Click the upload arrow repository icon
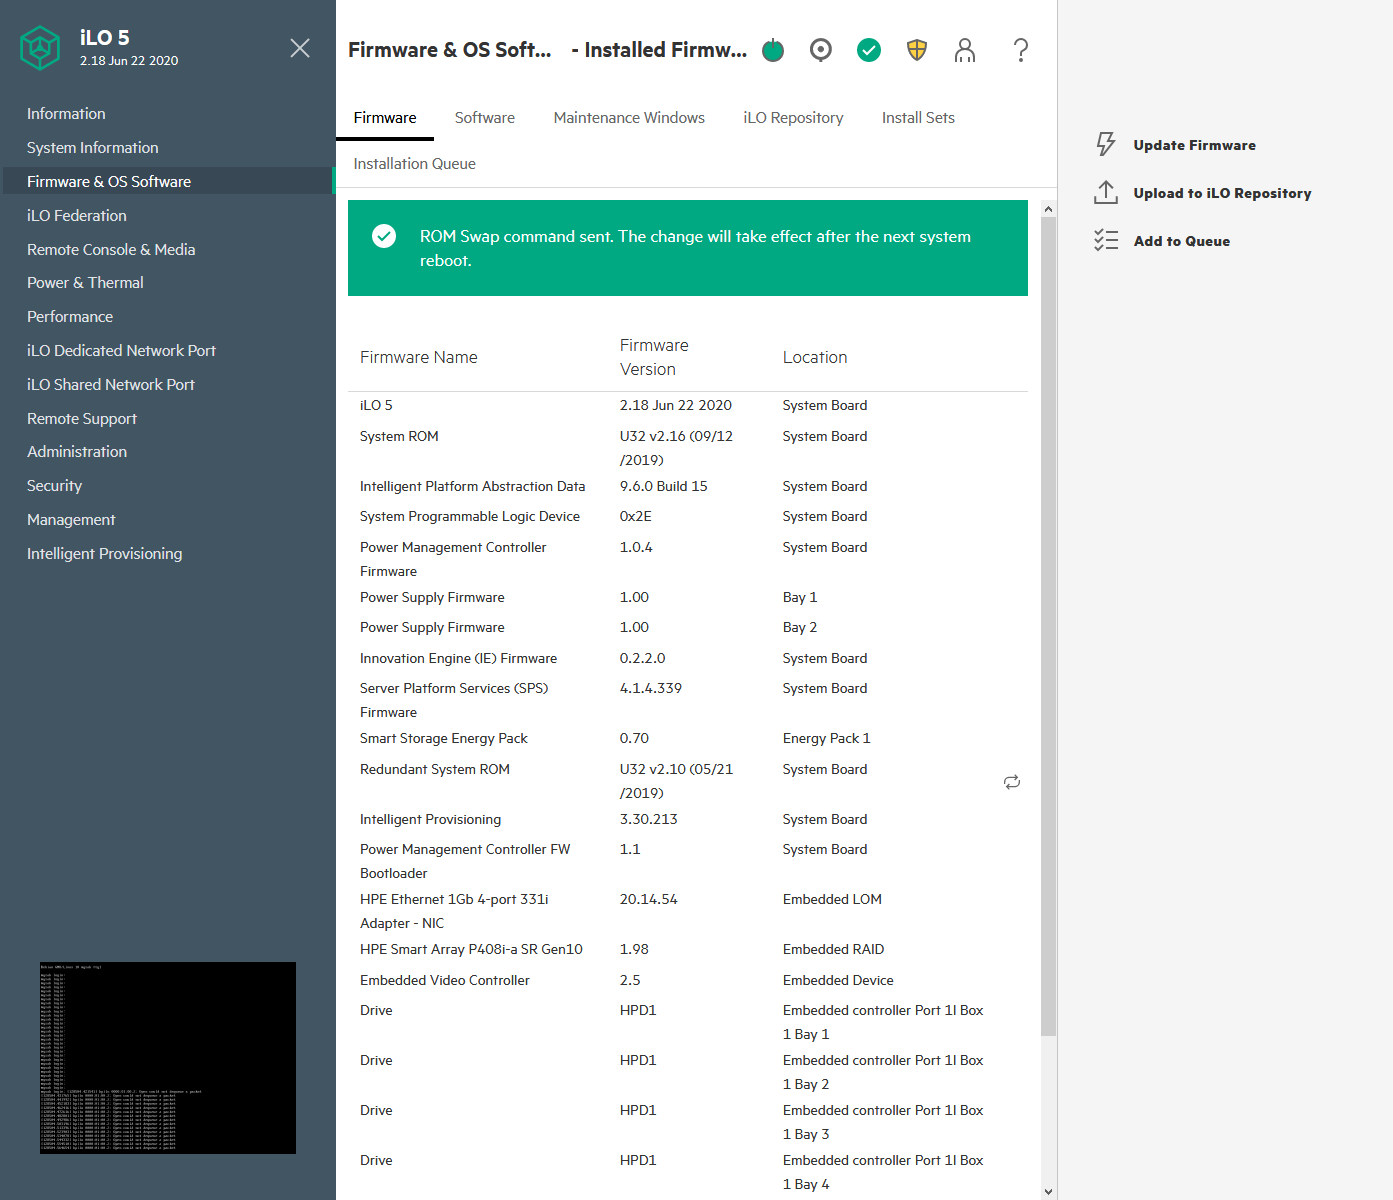Viewport: 1393px width, 1200px height. pyautogui.click(x=1106, y=193)
